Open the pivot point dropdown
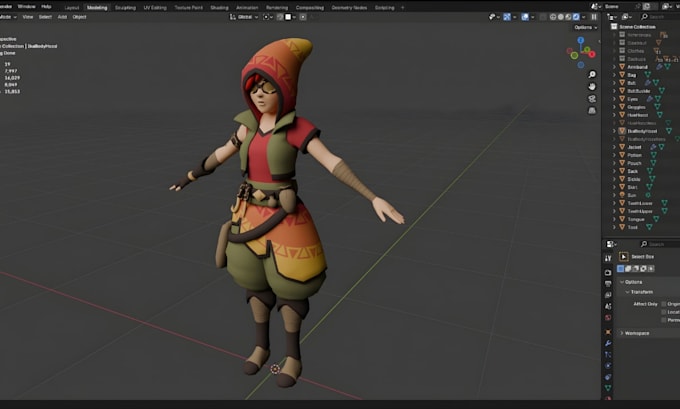This screenshot has width=680, height=409. coord(268,17)
